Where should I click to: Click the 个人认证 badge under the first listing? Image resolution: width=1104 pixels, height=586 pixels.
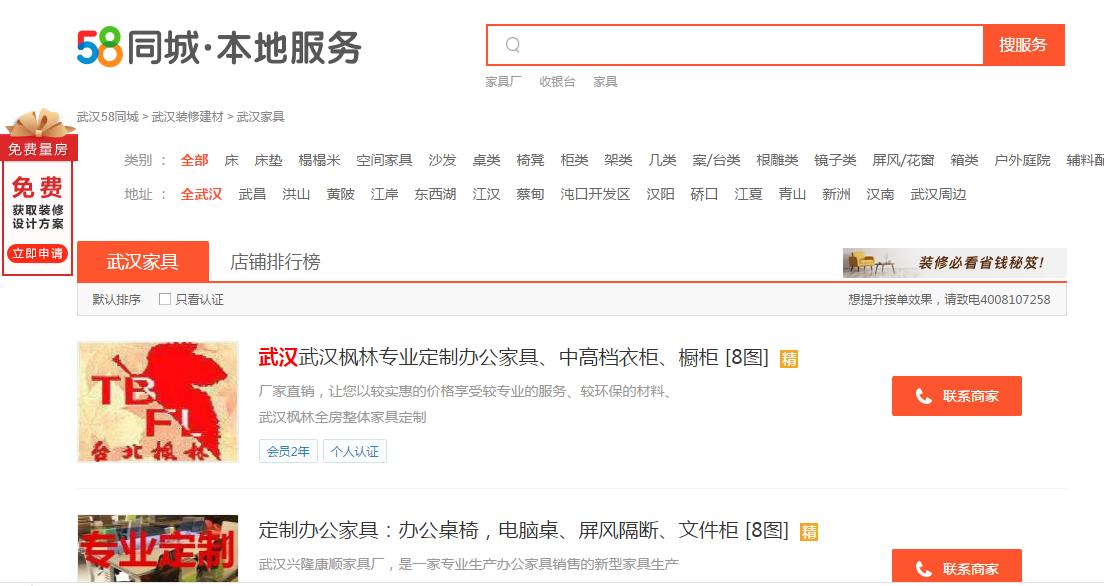point(355,452)
